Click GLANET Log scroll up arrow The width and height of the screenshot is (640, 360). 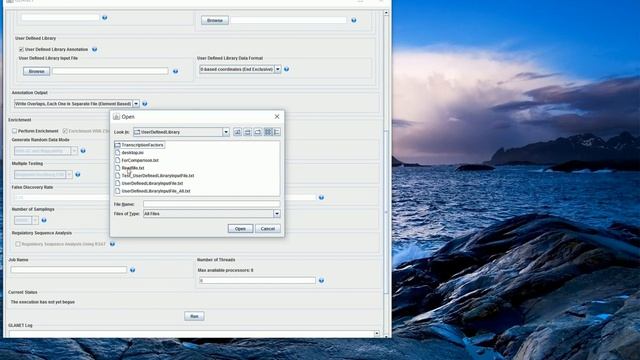377,334
